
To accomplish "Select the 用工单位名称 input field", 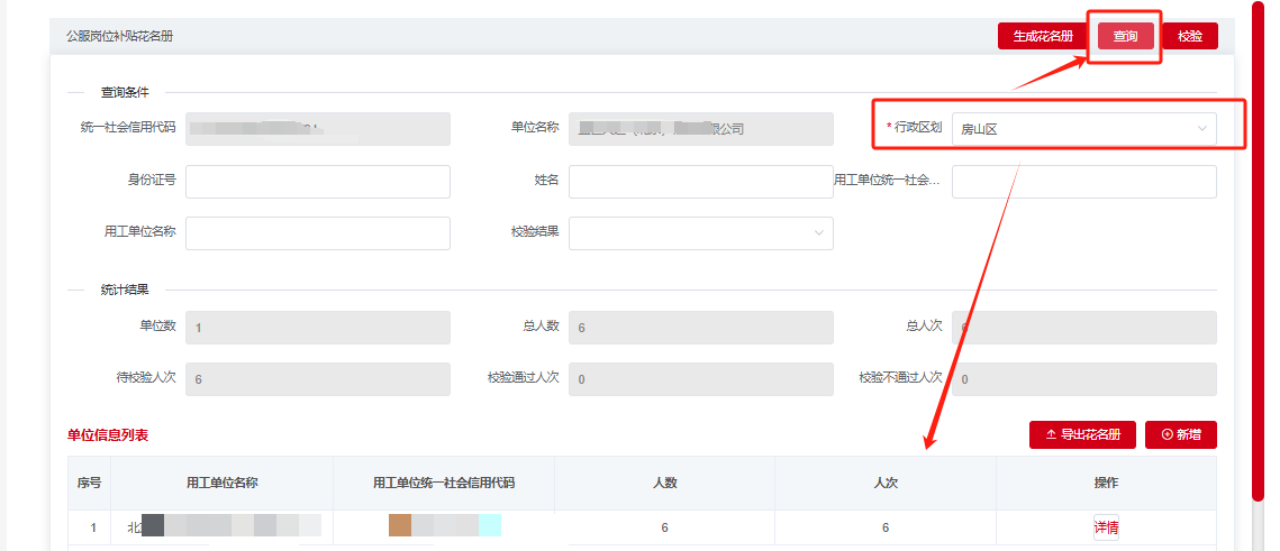I will point(317,233).
